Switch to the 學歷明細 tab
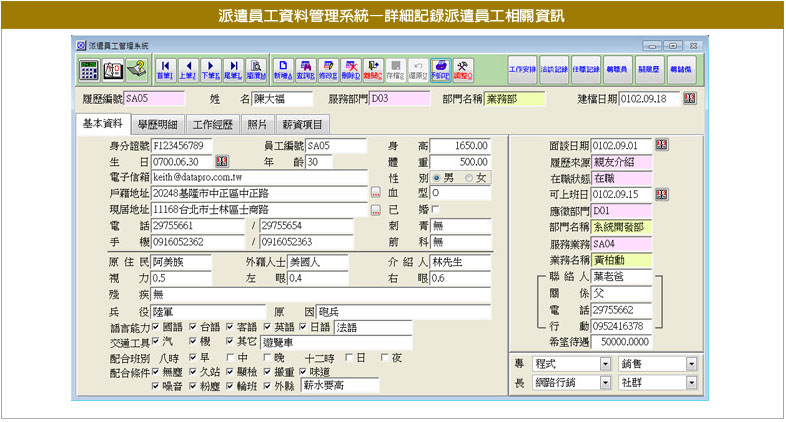This screenshot has height=422, width=786. pyautogui.click(x=157, y=124)
